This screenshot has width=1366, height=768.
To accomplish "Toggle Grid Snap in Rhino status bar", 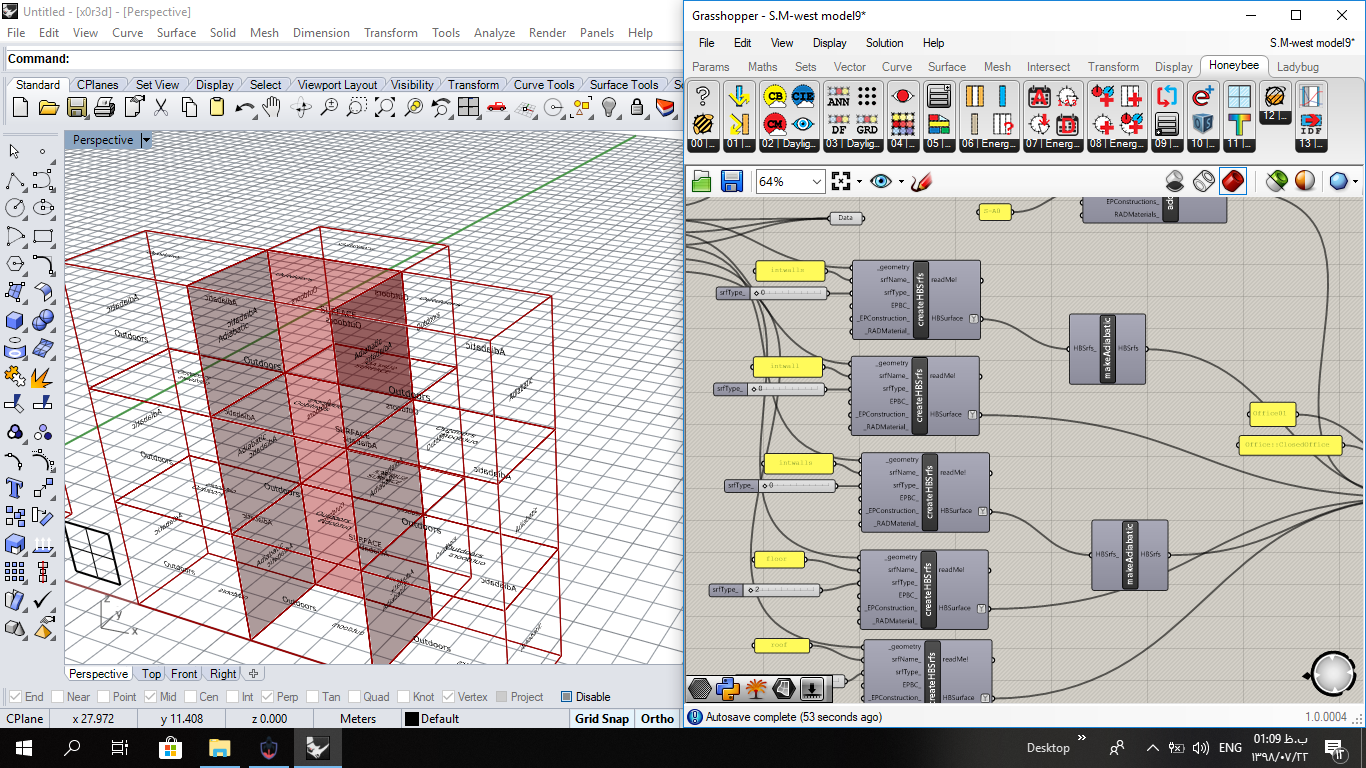I will pyautogui.click(x=602, y=718).
